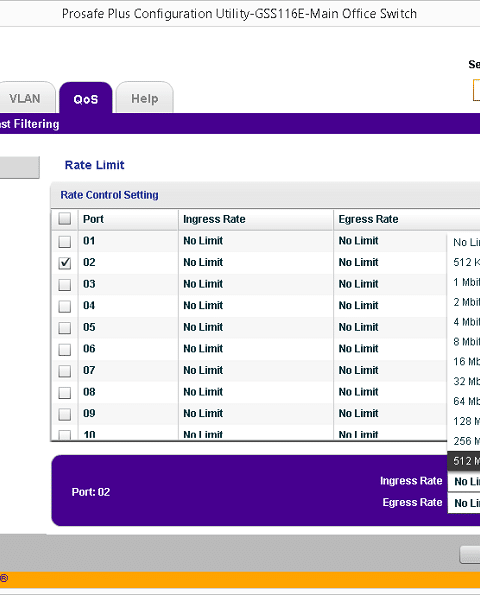Viewport: 480px width, 595px height.
Task: Open the Filtering submenu item
Action: [30, 124]
